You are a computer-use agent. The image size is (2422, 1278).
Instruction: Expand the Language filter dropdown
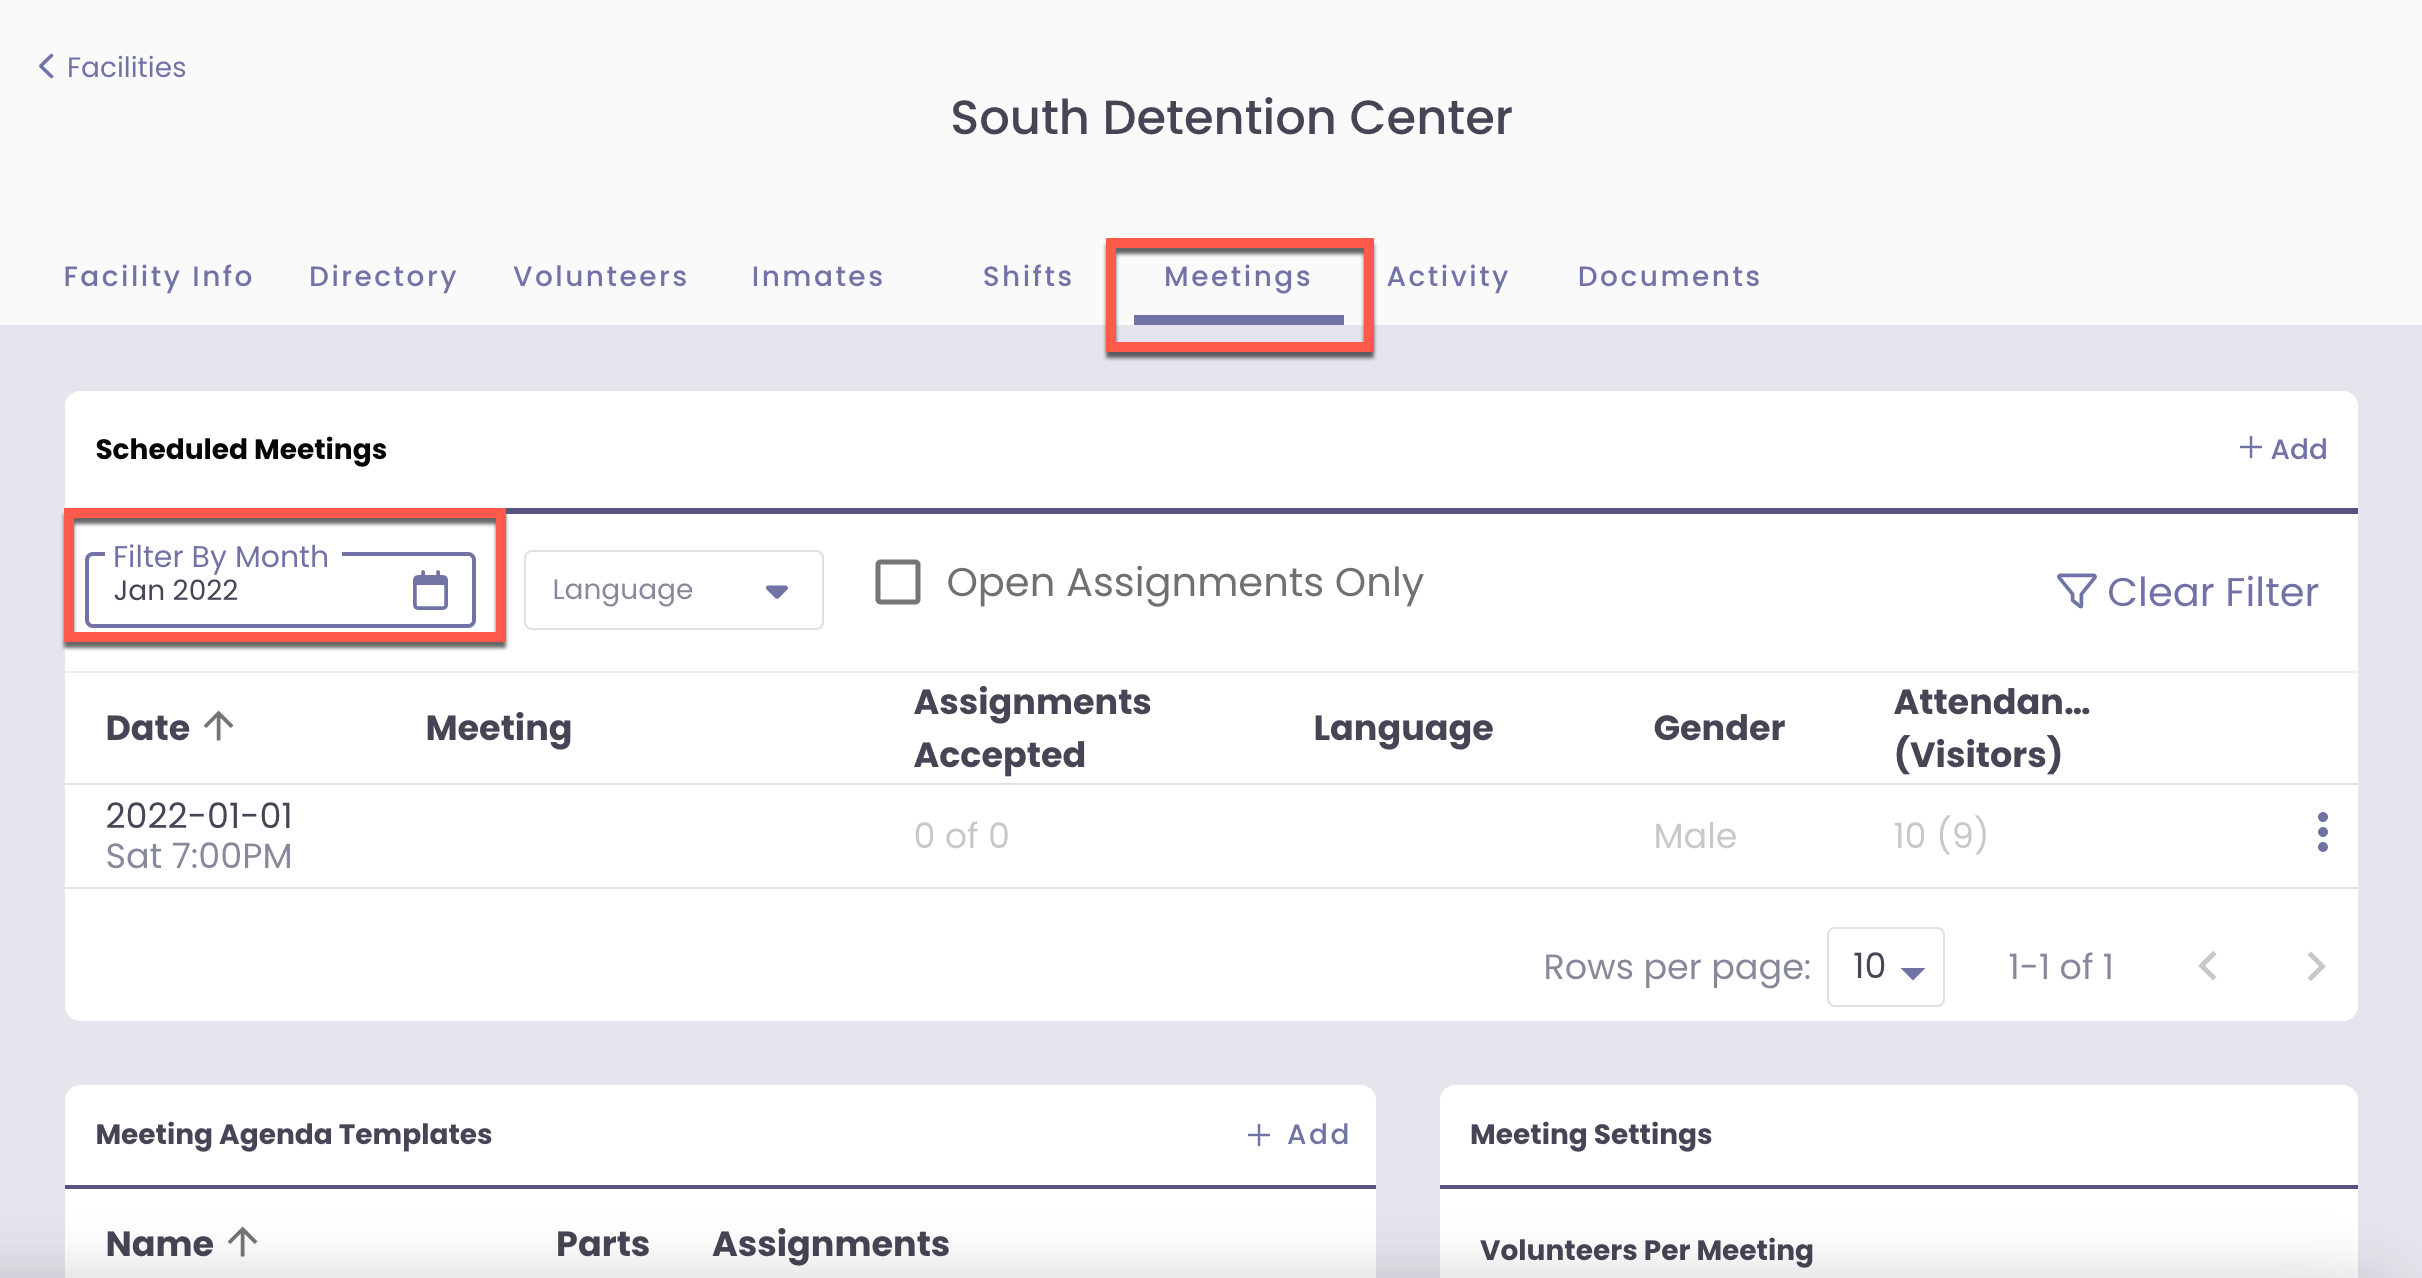pyautogui.click(x=673, y=590)
